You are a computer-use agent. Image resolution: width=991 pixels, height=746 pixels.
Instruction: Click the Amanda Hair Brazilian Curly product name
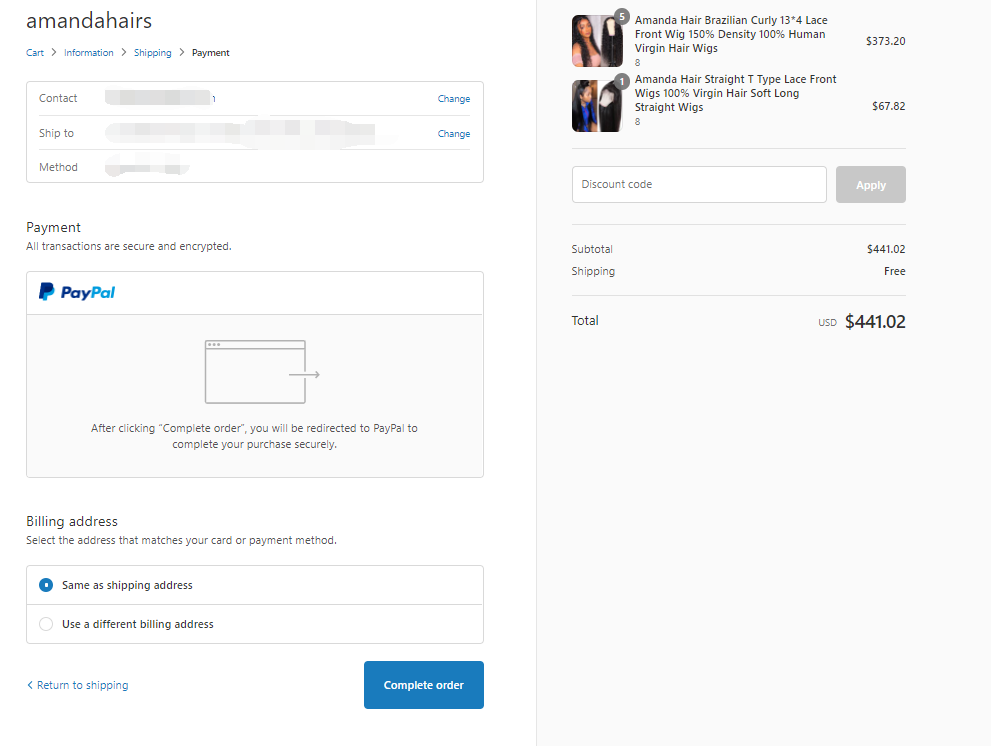[731, 34]
